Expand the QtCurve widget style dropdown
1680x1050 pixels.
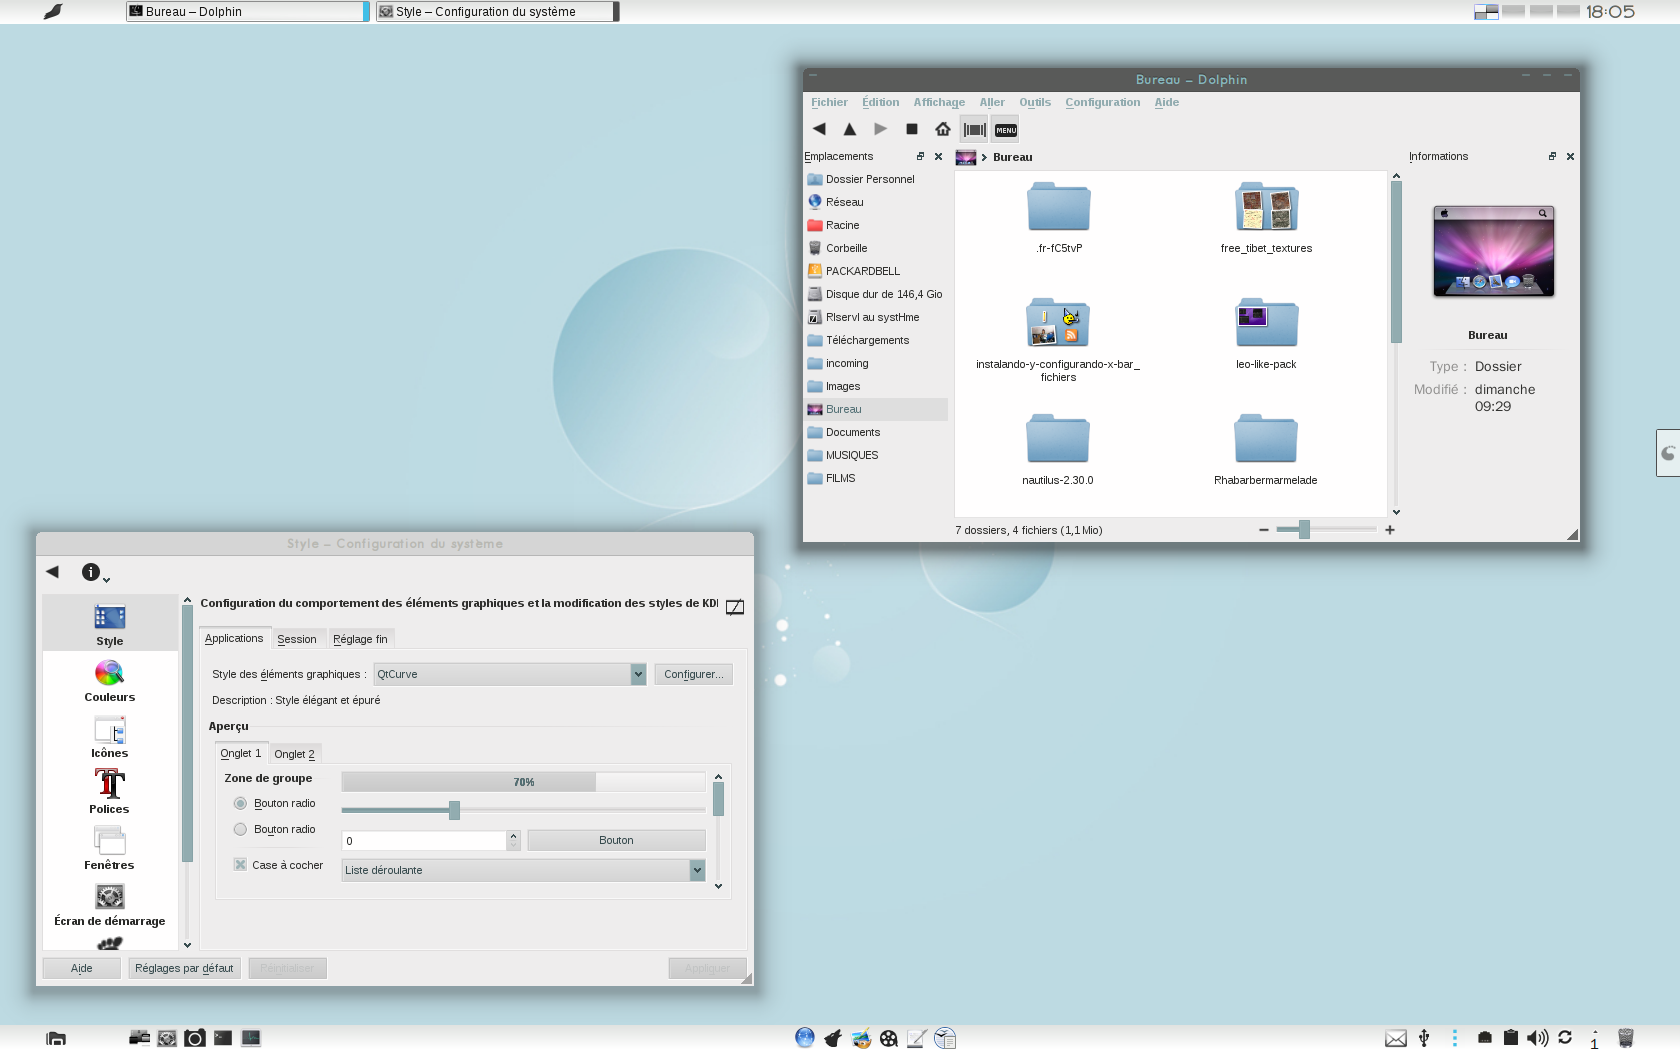[x=638, y=674]
